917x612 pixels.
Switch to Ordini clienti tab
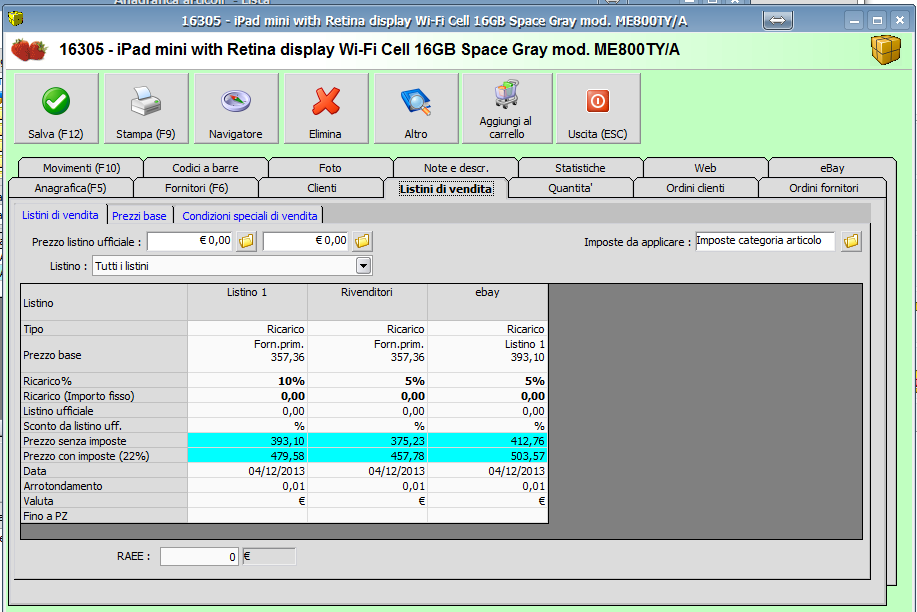(695, 188)
